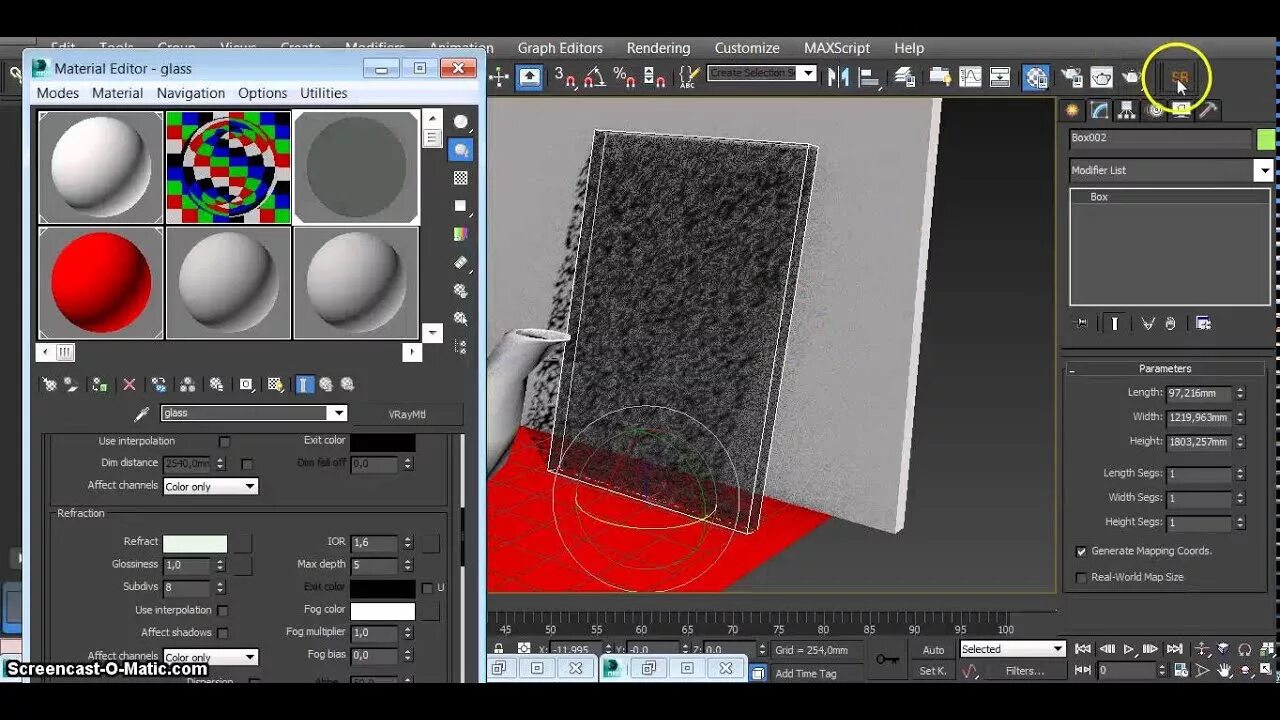The image size is (1280, 720).
Task: Click the Hierarchy panel icon
Action: coord(1126,111)
